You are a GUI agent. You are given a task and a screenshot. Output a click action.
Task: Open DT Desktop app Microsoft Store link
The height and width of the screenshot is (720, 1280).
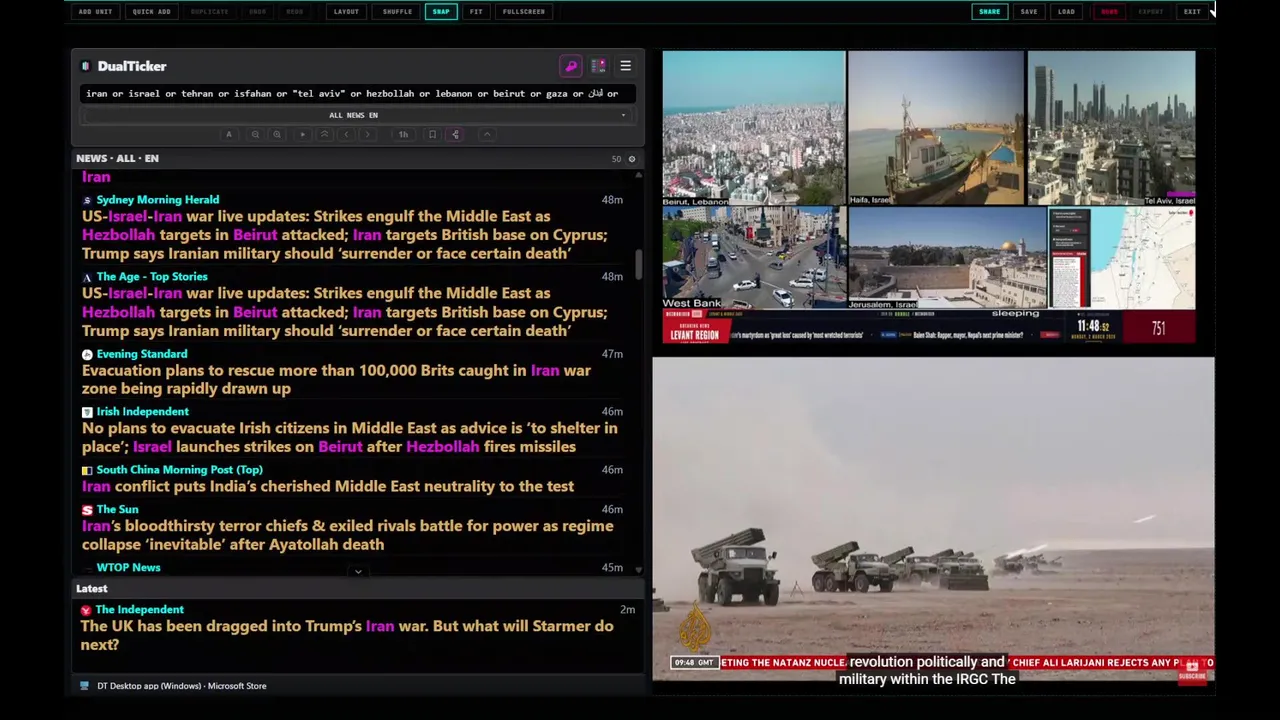click(181, 686)
